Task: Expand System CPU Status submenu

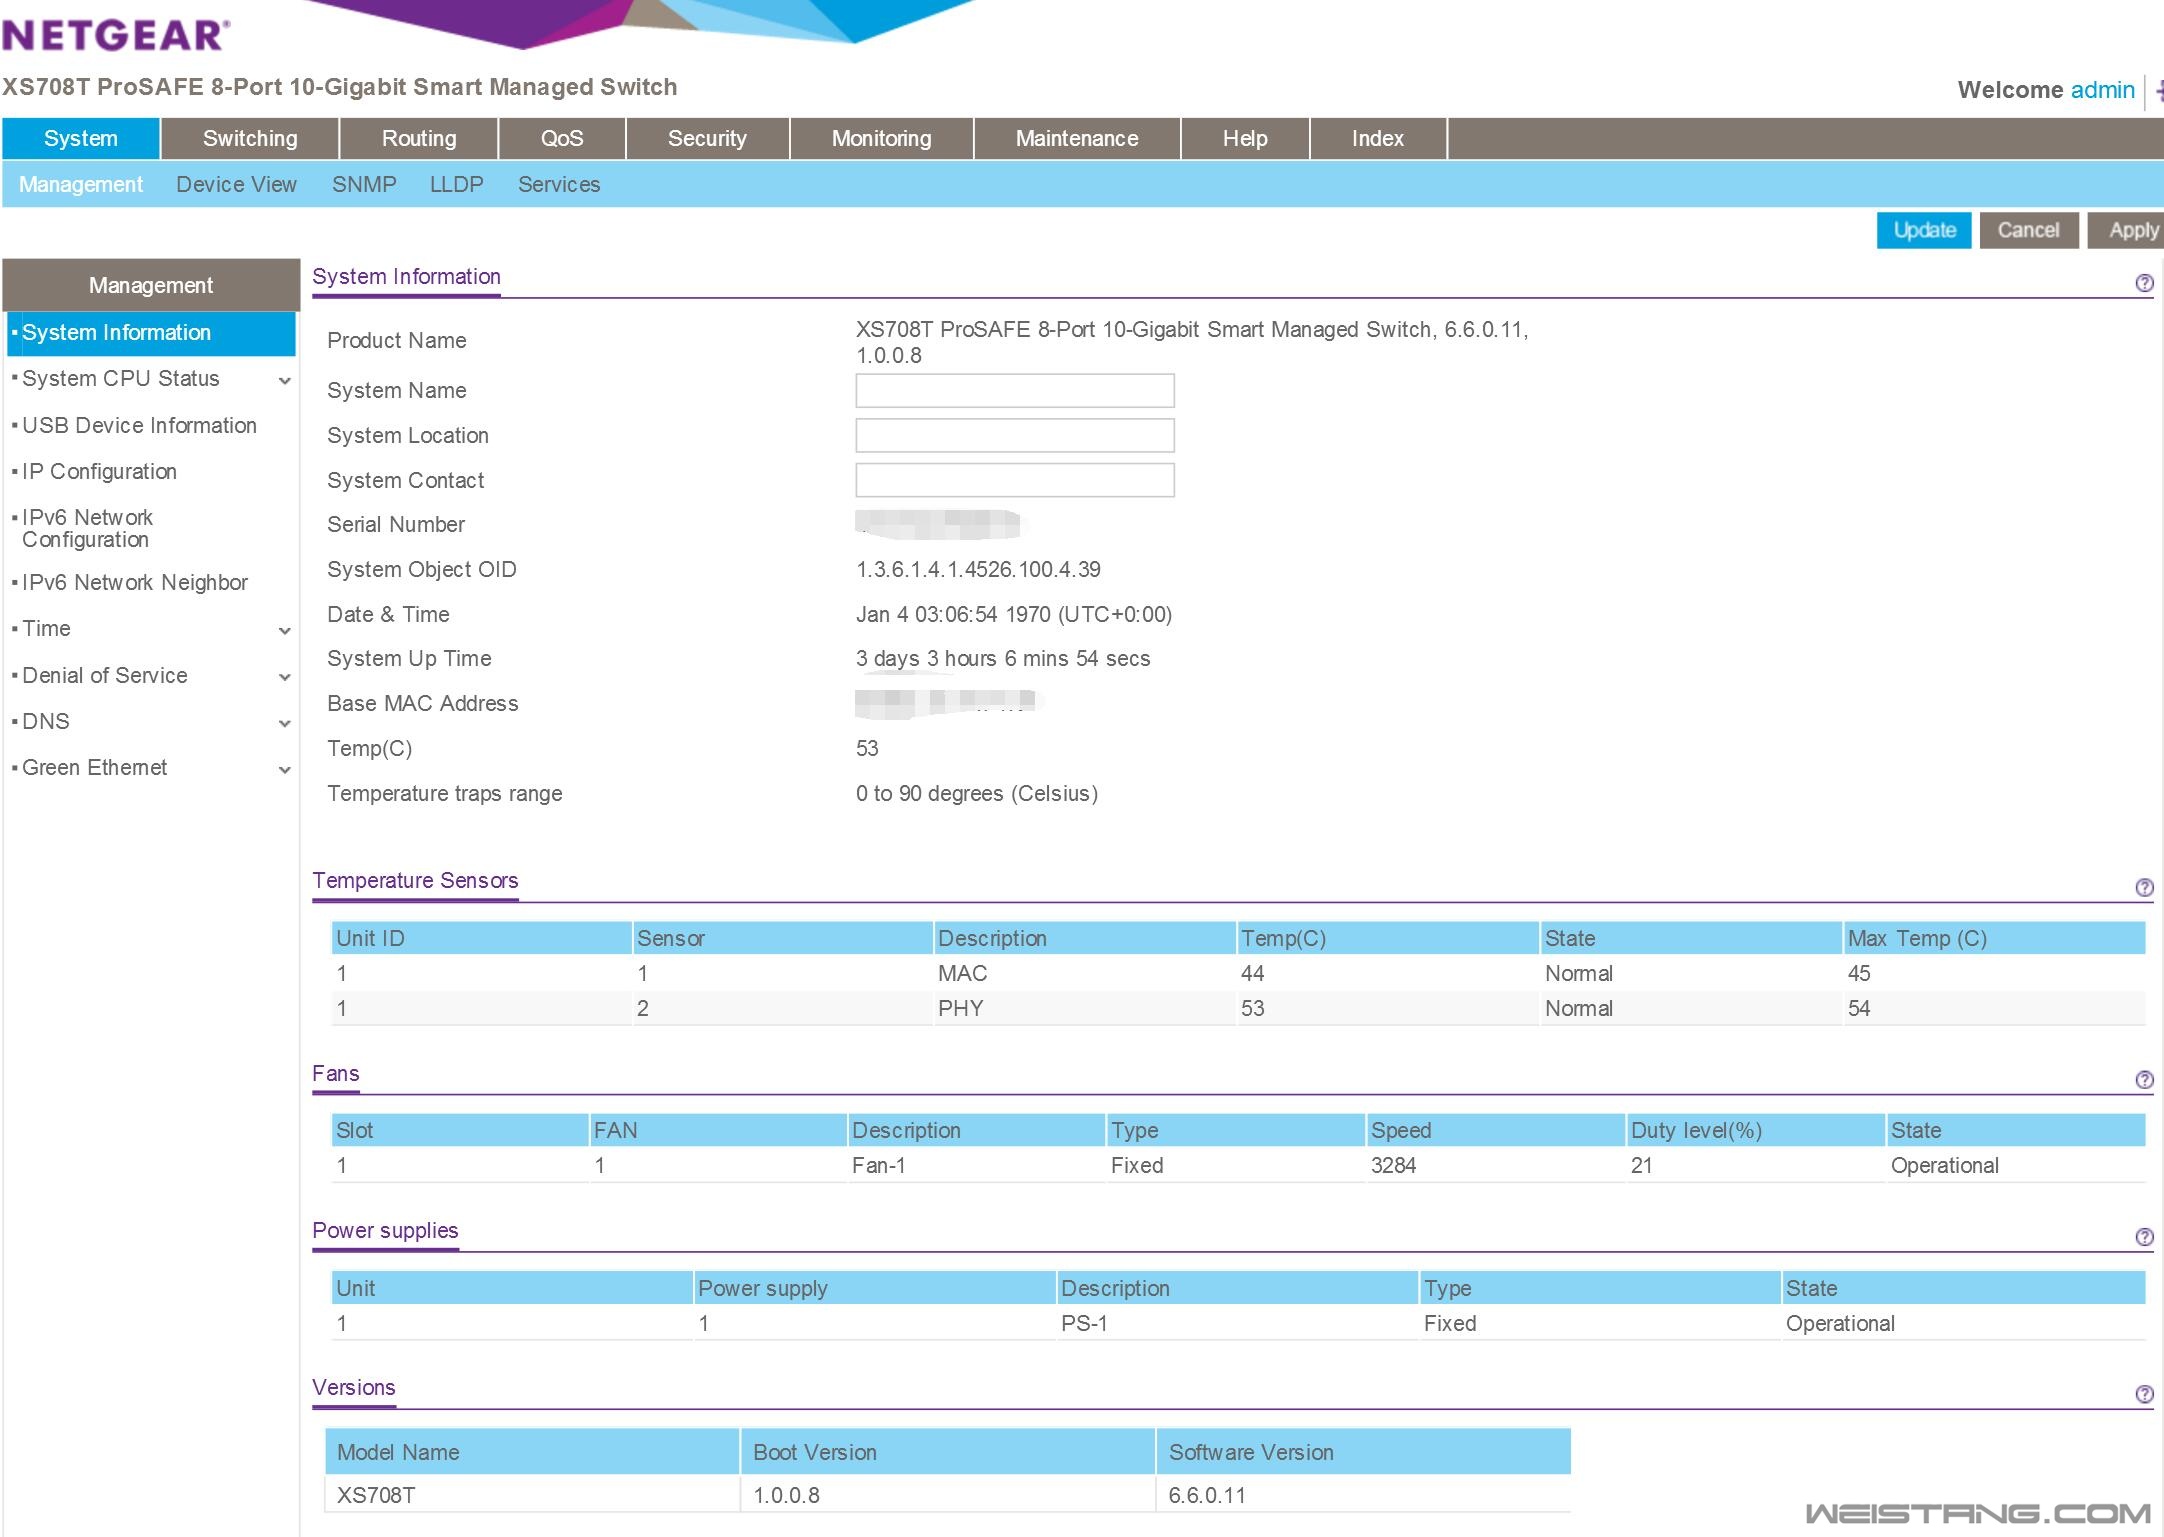Action: click(285, 381)
